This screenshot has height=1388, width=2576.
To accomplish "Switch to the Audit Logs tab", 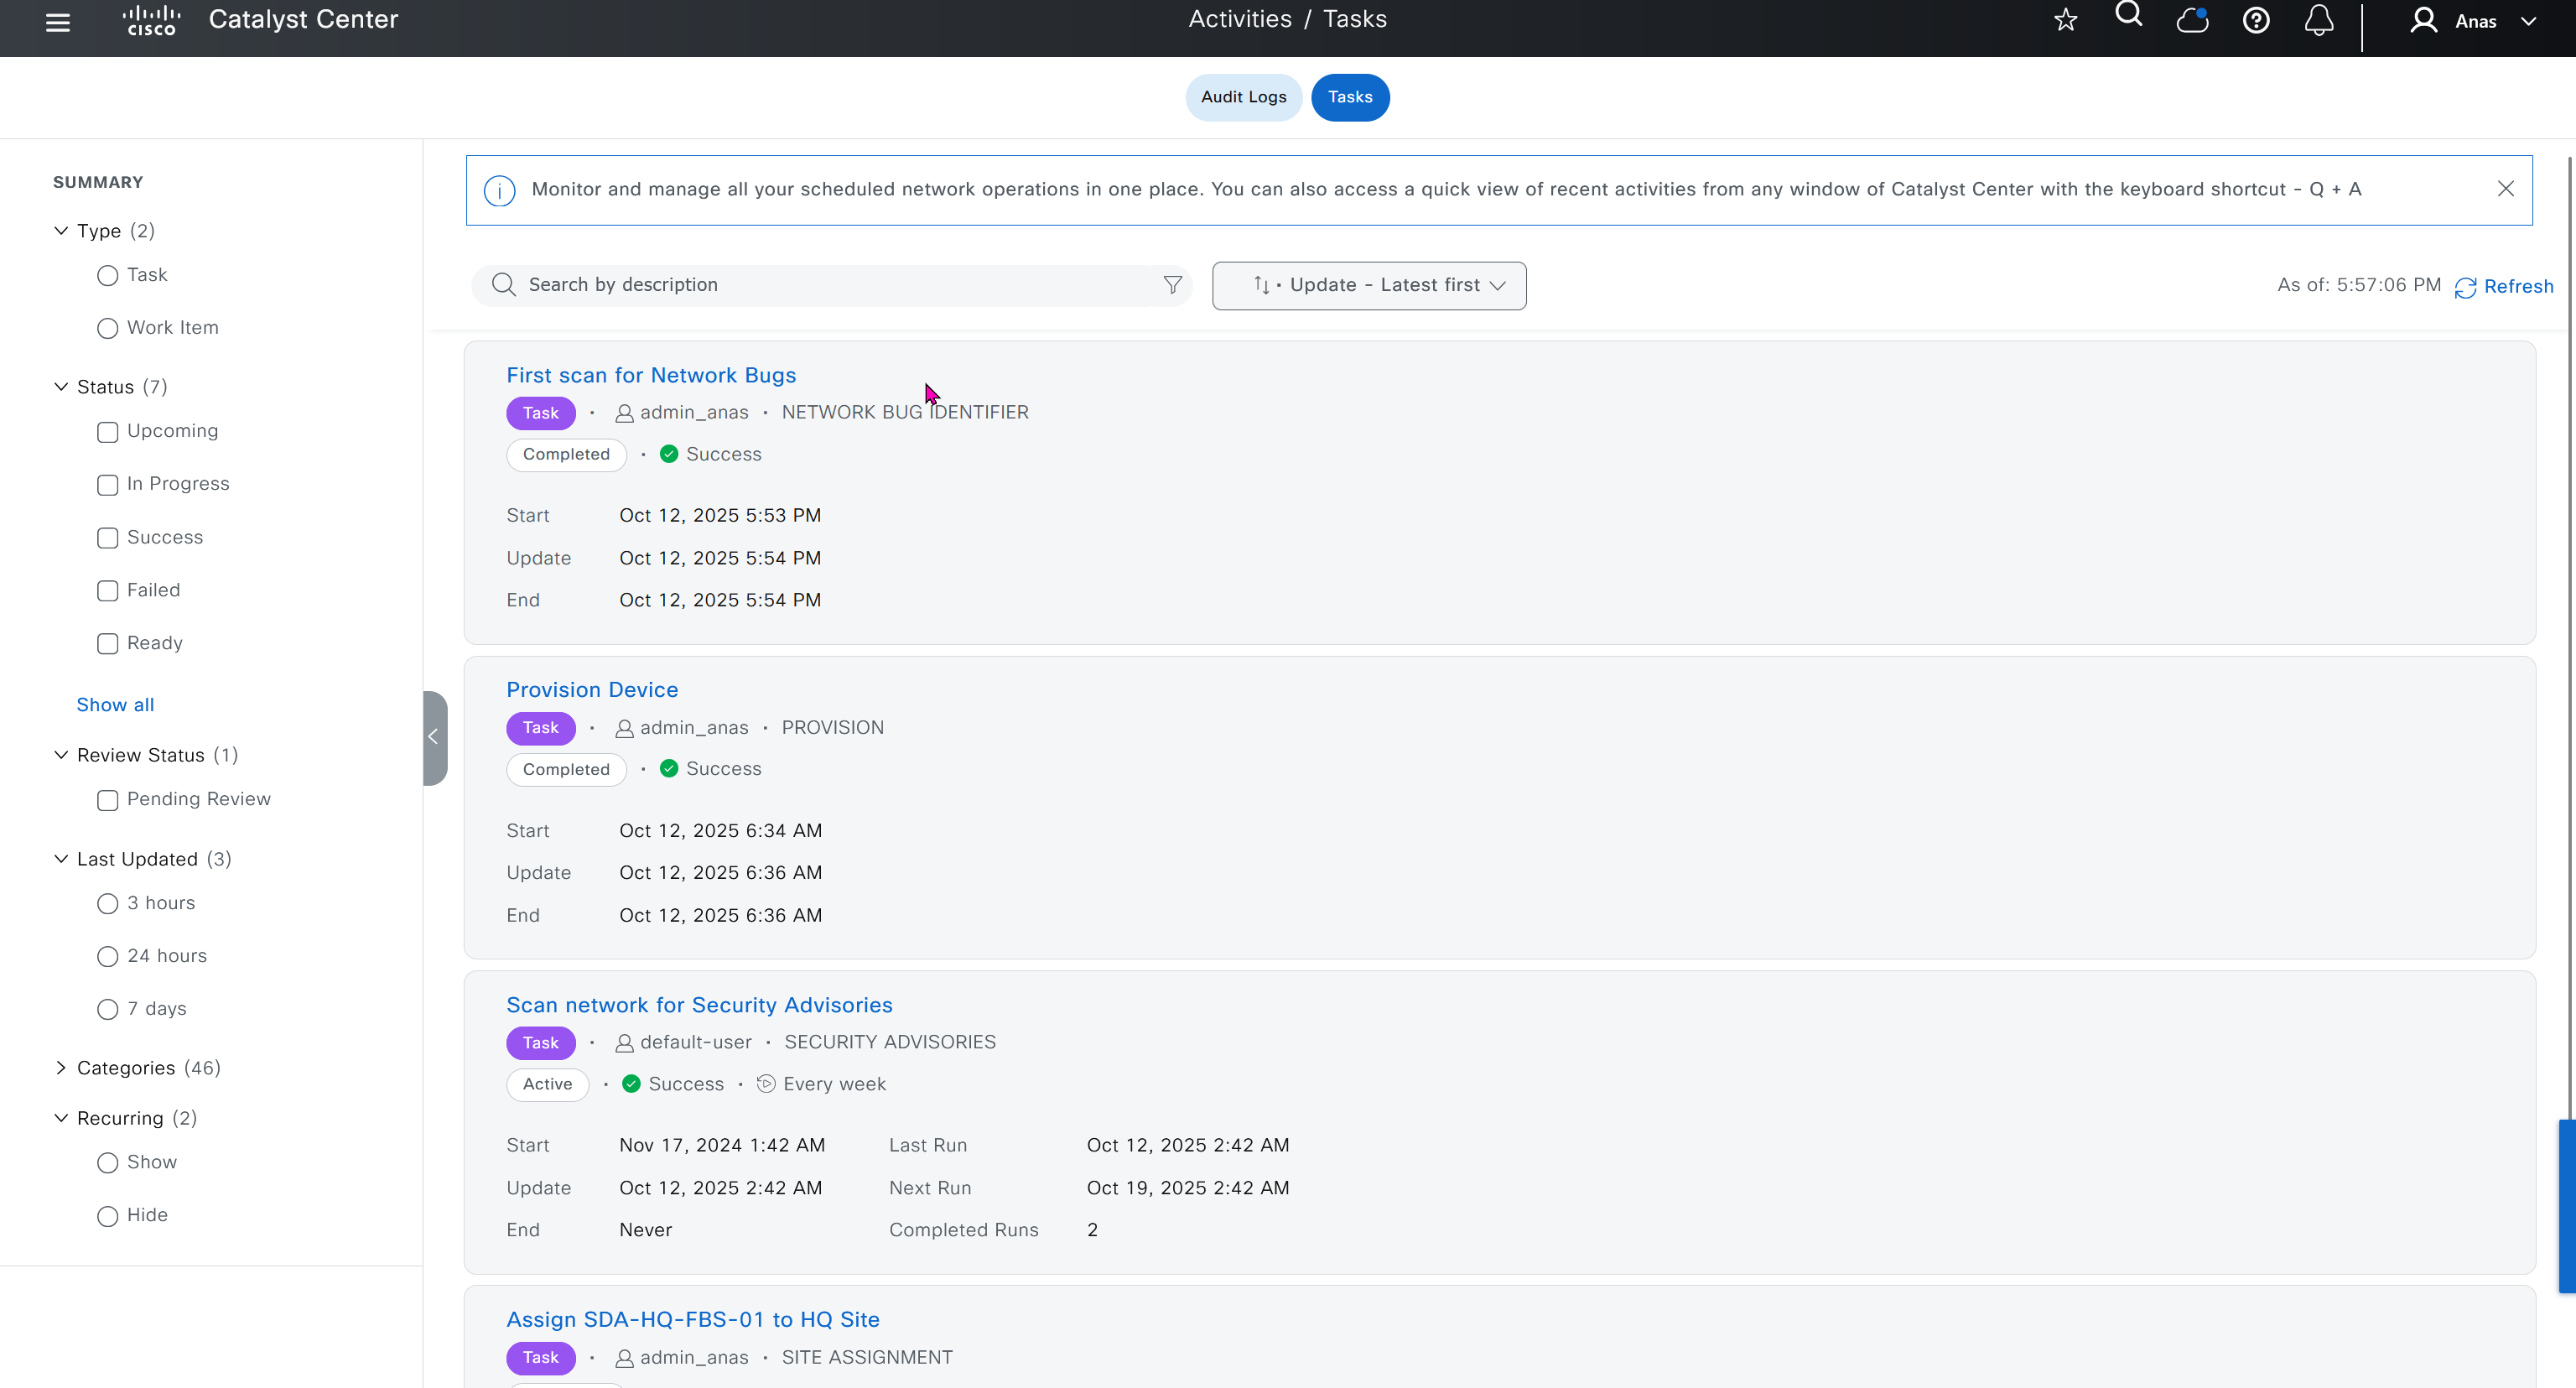I will pos(1243,97).
